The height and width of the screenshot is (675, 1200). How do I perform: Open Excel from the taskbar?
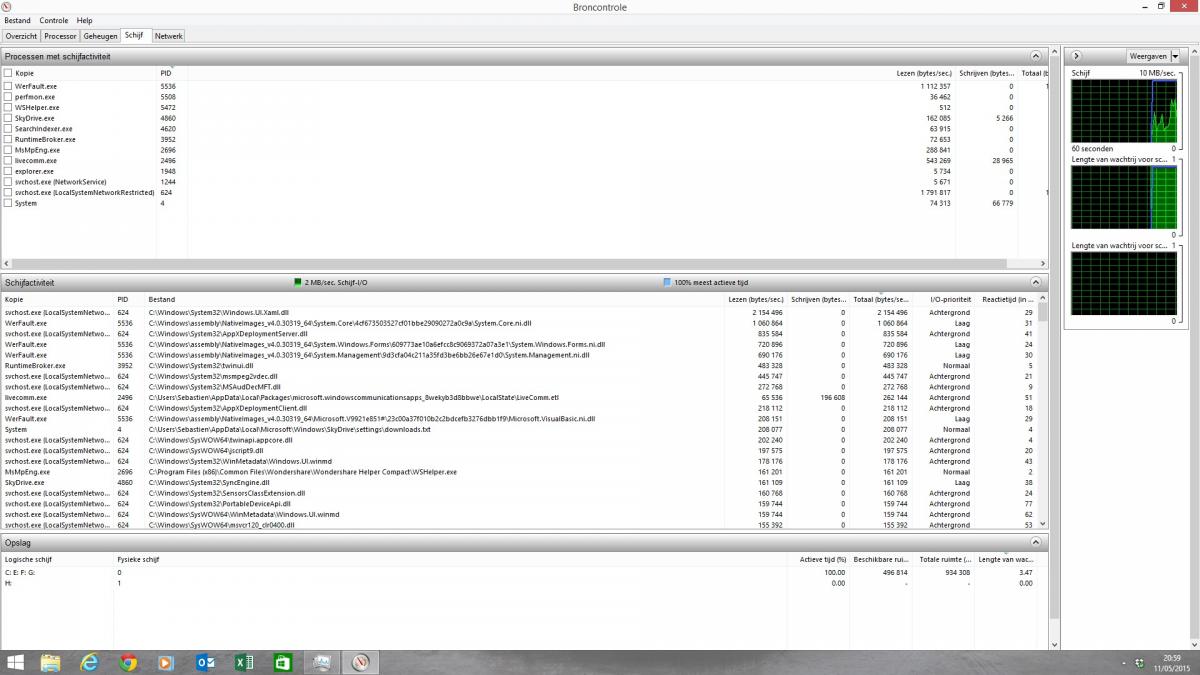[244, 662]
